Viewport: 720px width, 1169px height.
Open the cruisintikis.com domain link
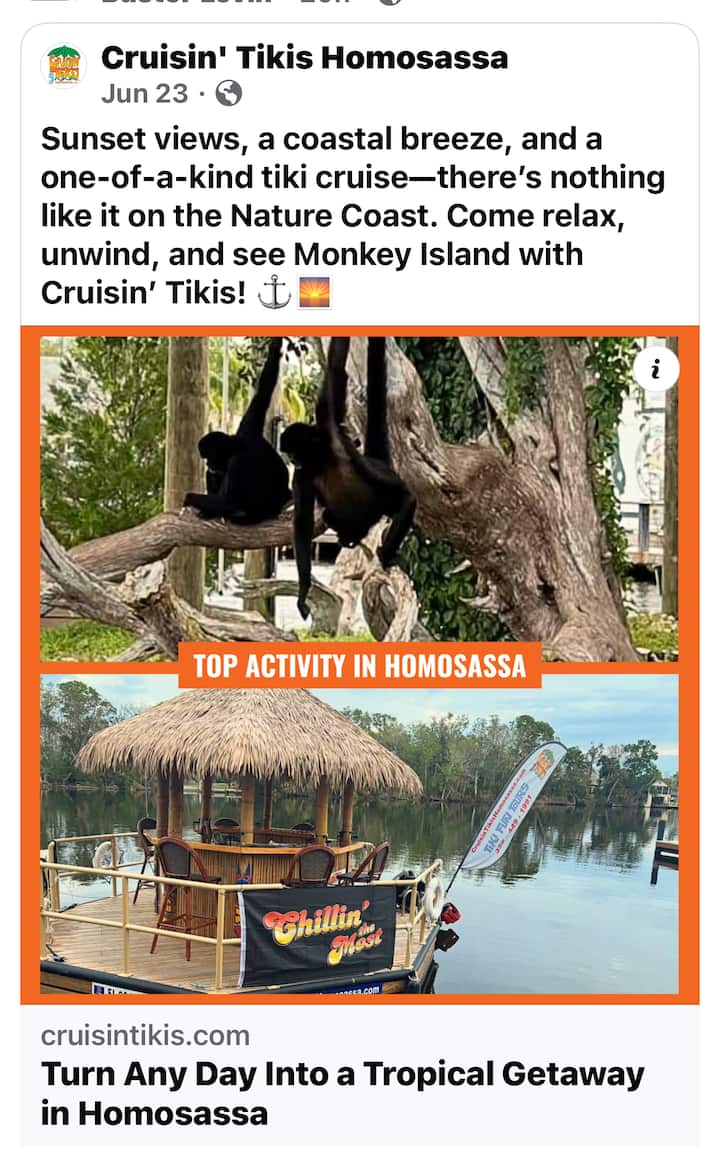tap(145, 1036)
